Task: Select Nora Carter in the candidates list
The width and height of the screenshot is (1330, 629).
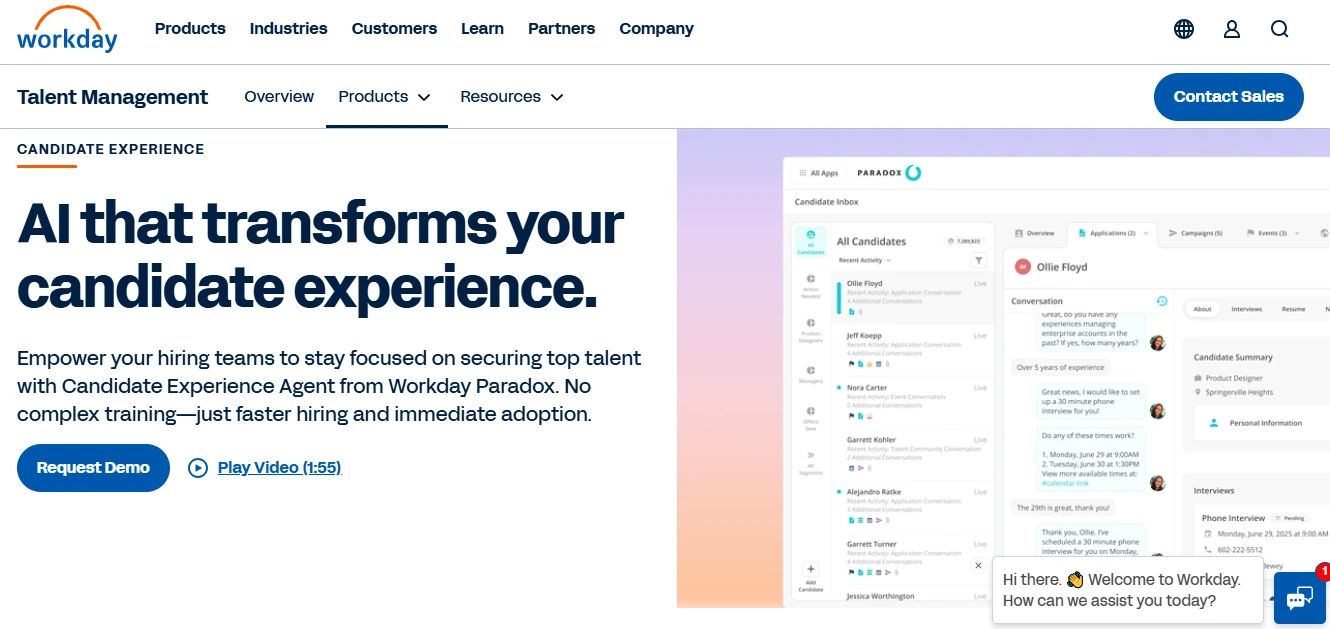Action: (x=915, y=401)
